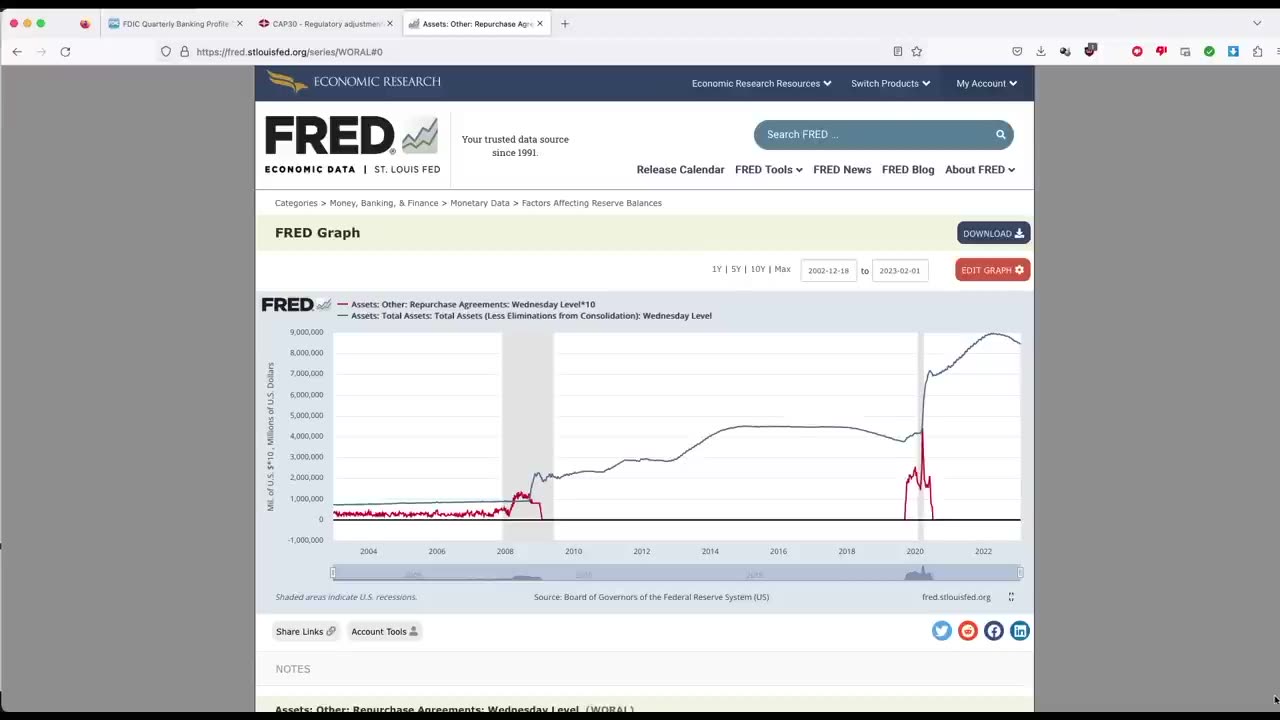1280x720 pixels.
Task: Open the extensions puzzle-piece menu
Action: [1257, 51]
